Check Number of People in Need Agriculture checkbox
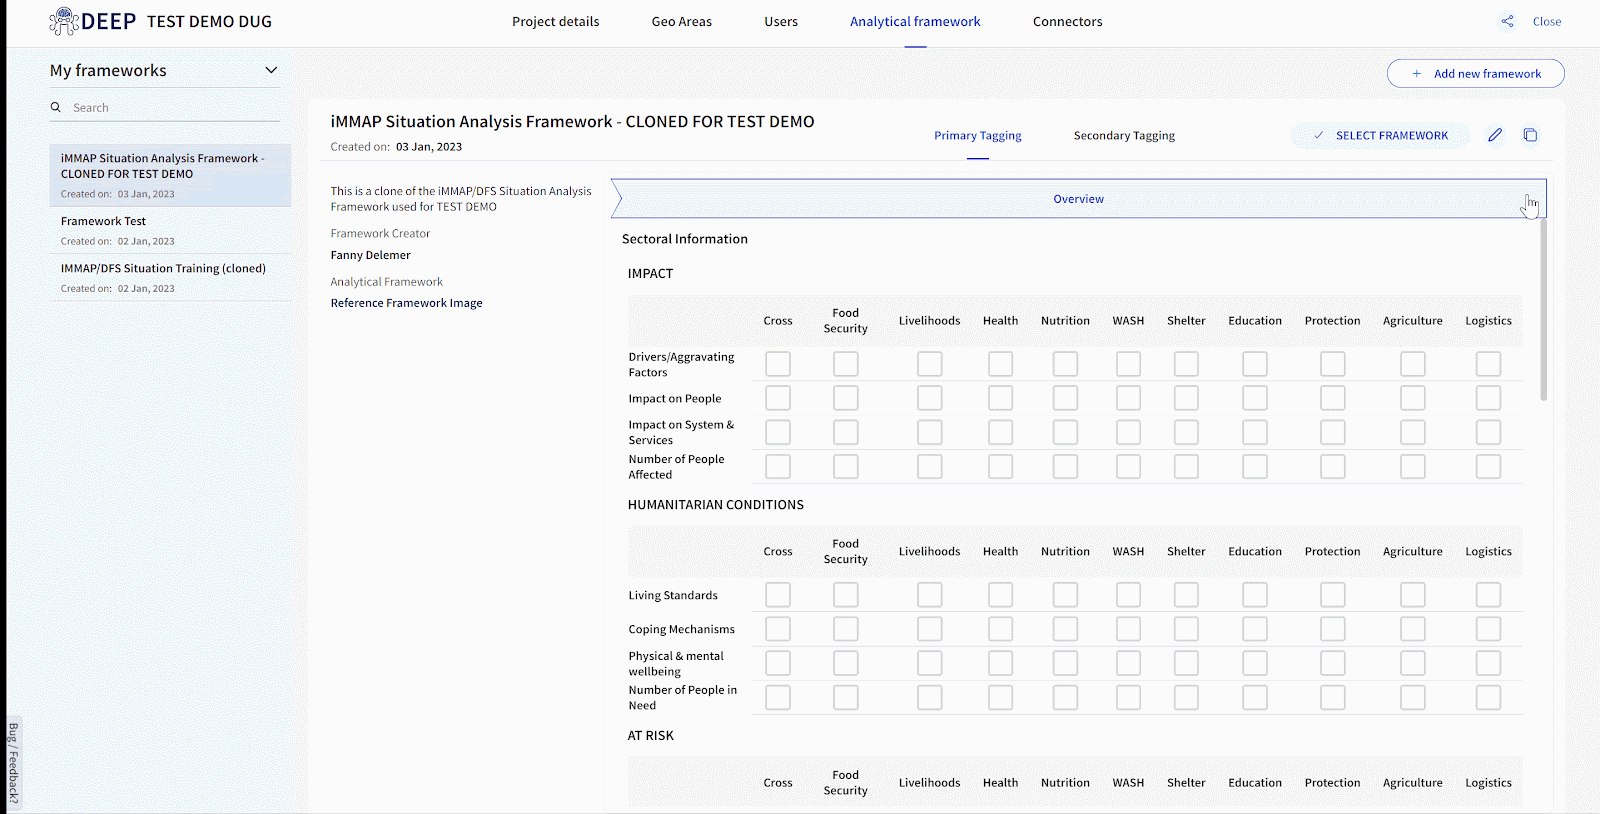Screen dimensions: 1600x814 [1412, 697]
